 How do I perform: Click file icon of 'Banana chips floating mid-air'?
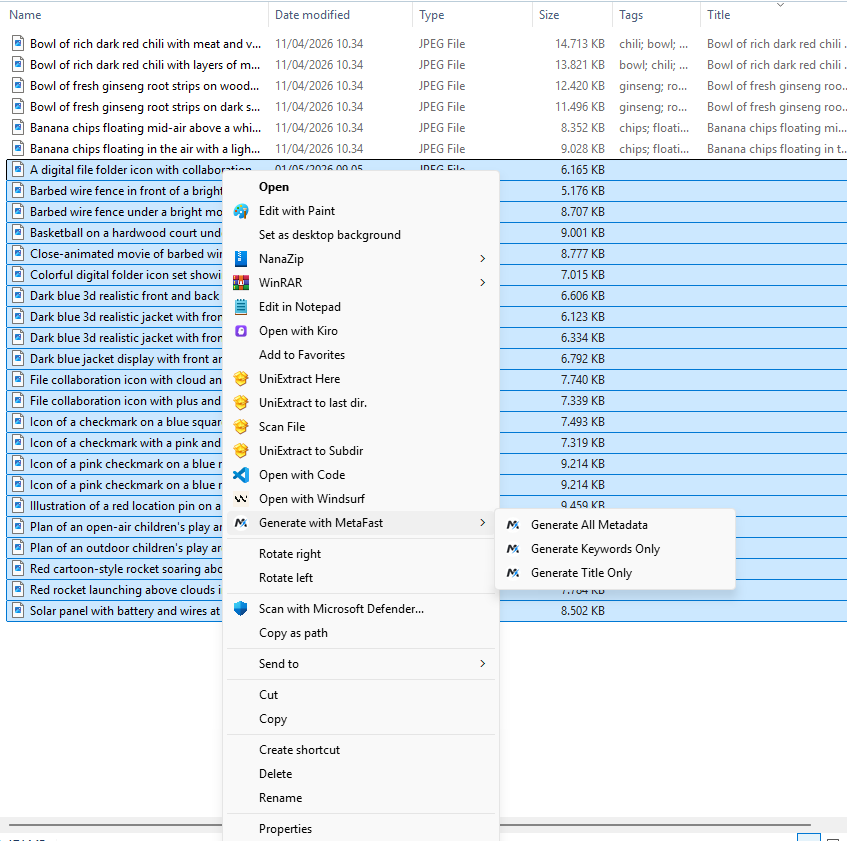[18, 127]
